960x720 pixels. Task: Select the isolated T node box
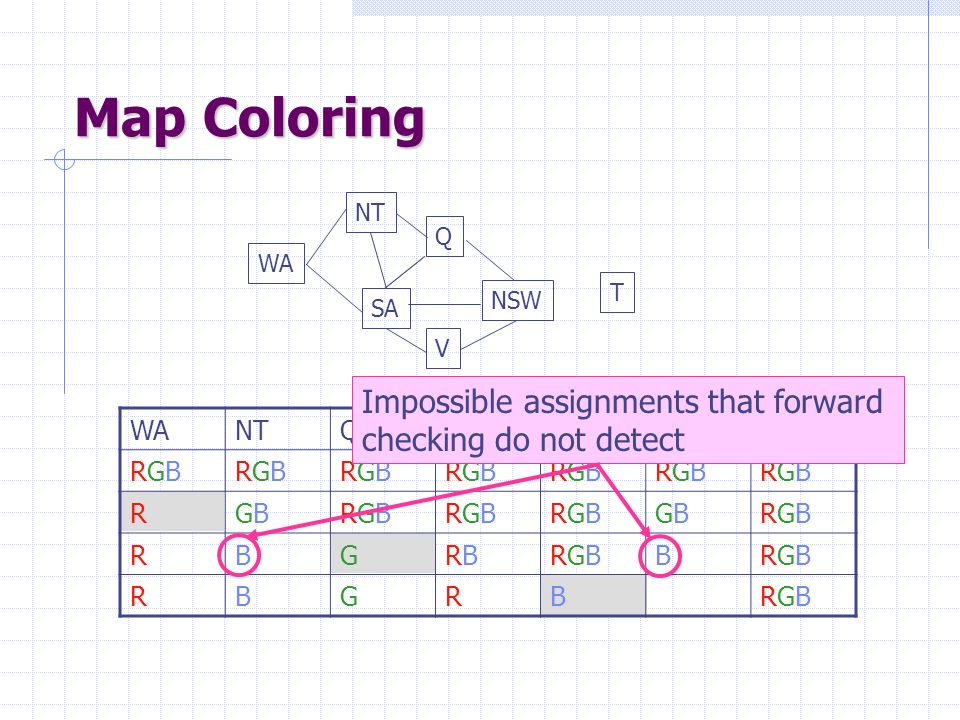(617, 292)
